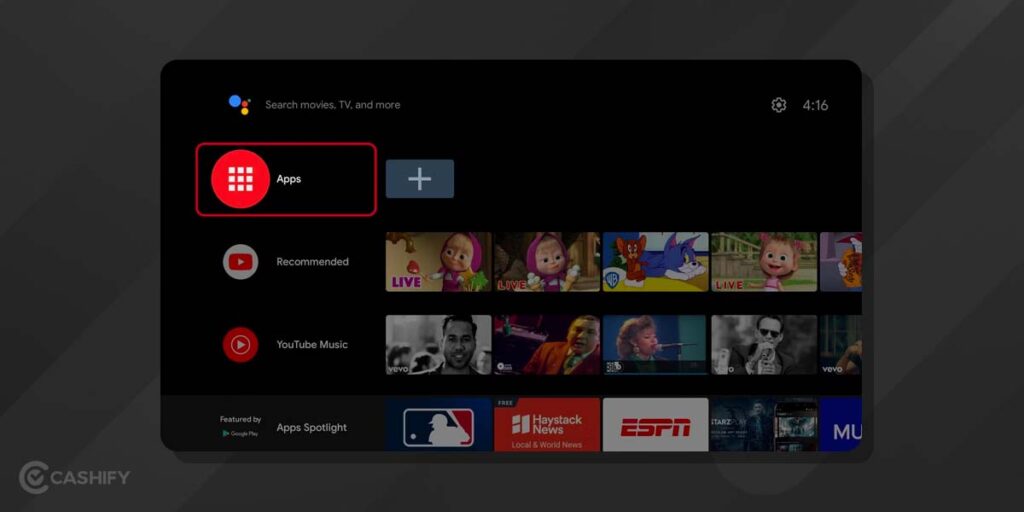
Task: Open the YouTube Music icon
Action: click(x=240, y=345)
